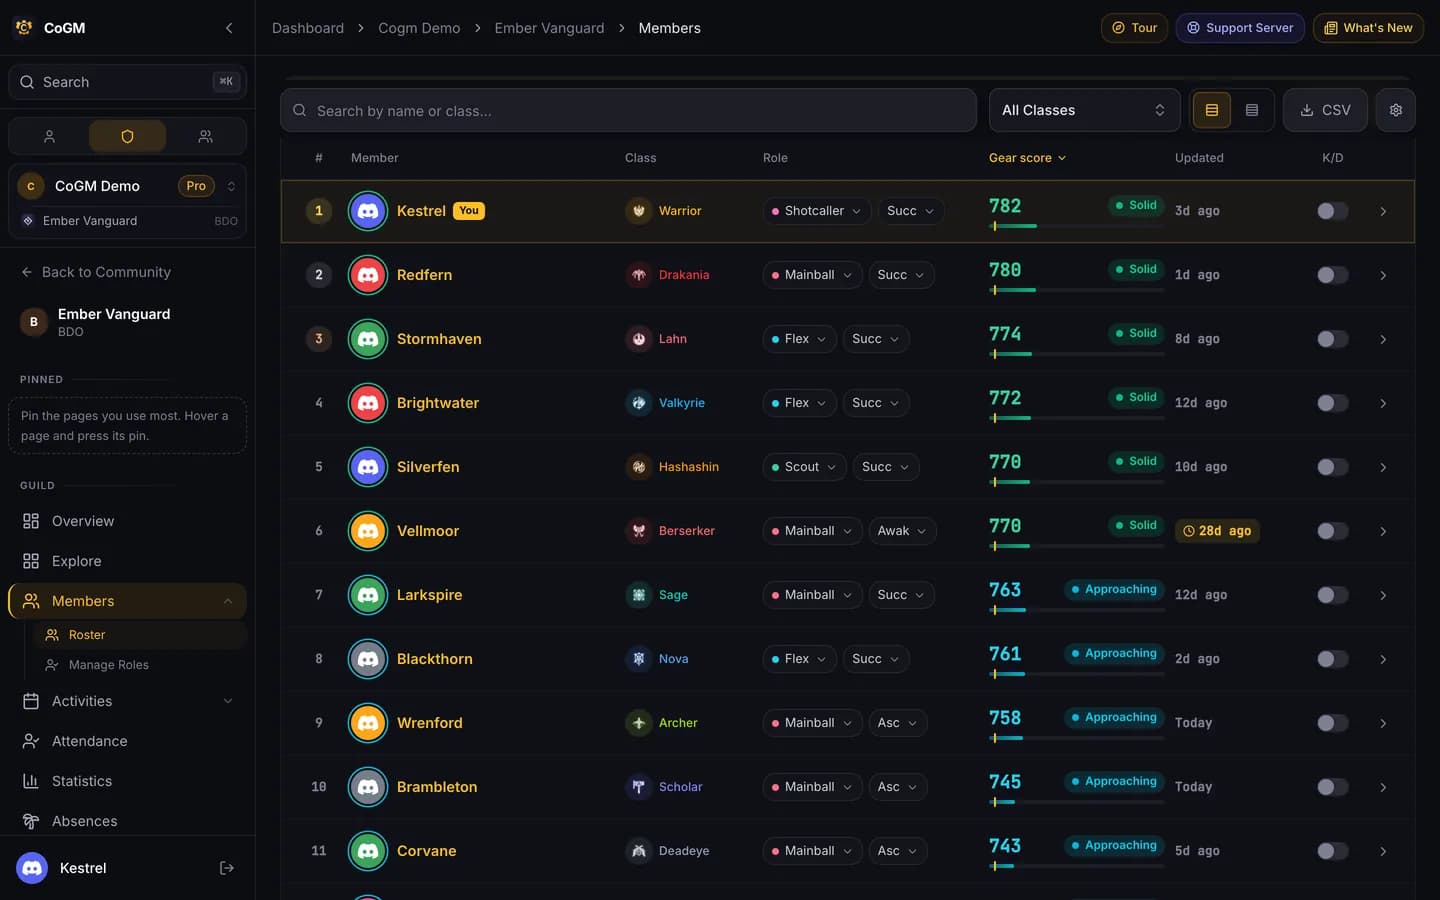Image resolution: width=1440 pixels, height=900 pixels.
Task: Toggle K/D switch for Redfern
Action: [x=1332, y=275]
